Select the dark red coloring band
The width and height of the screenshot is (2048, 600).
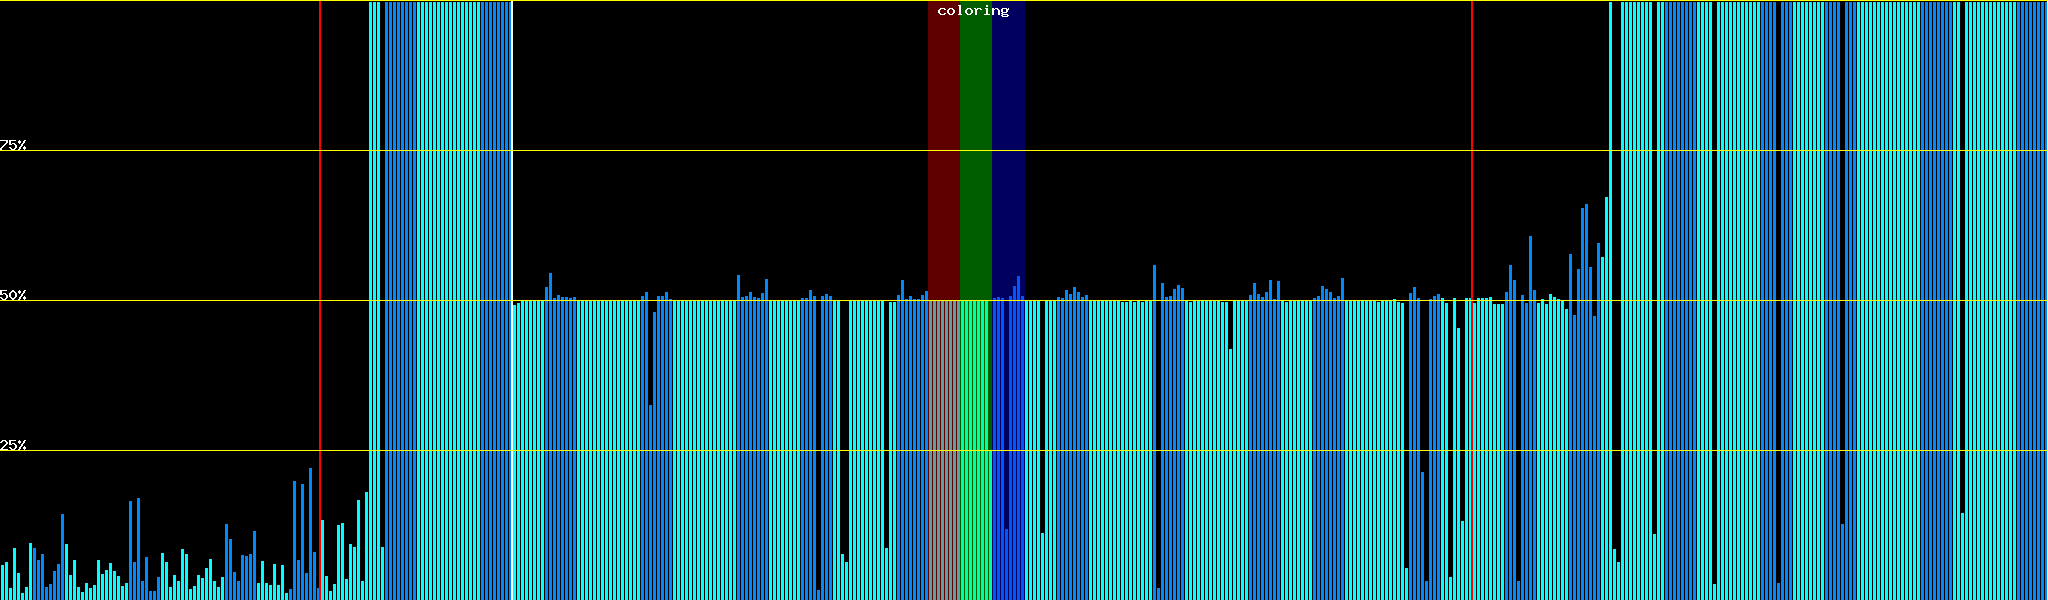click(943, 150)
